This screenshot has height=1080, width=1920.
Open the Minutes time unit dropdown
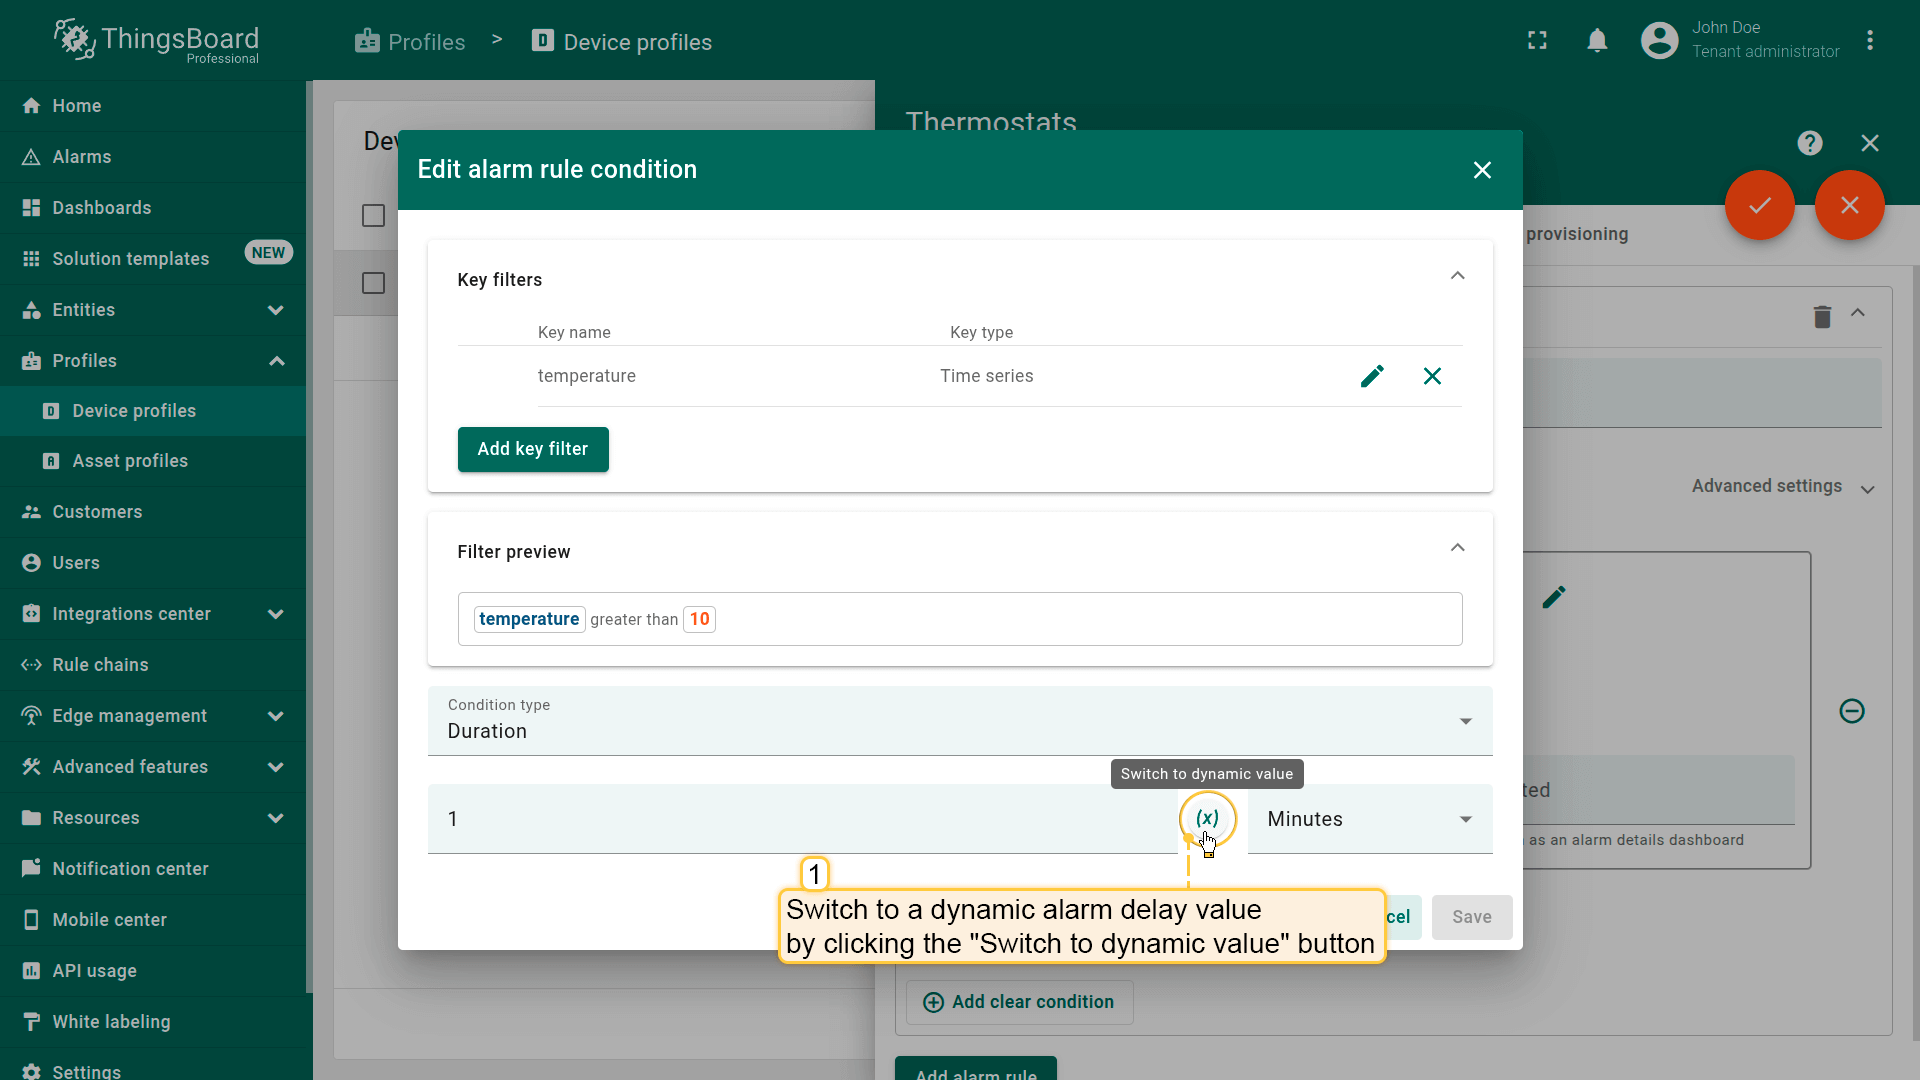tap(1370, 819)
